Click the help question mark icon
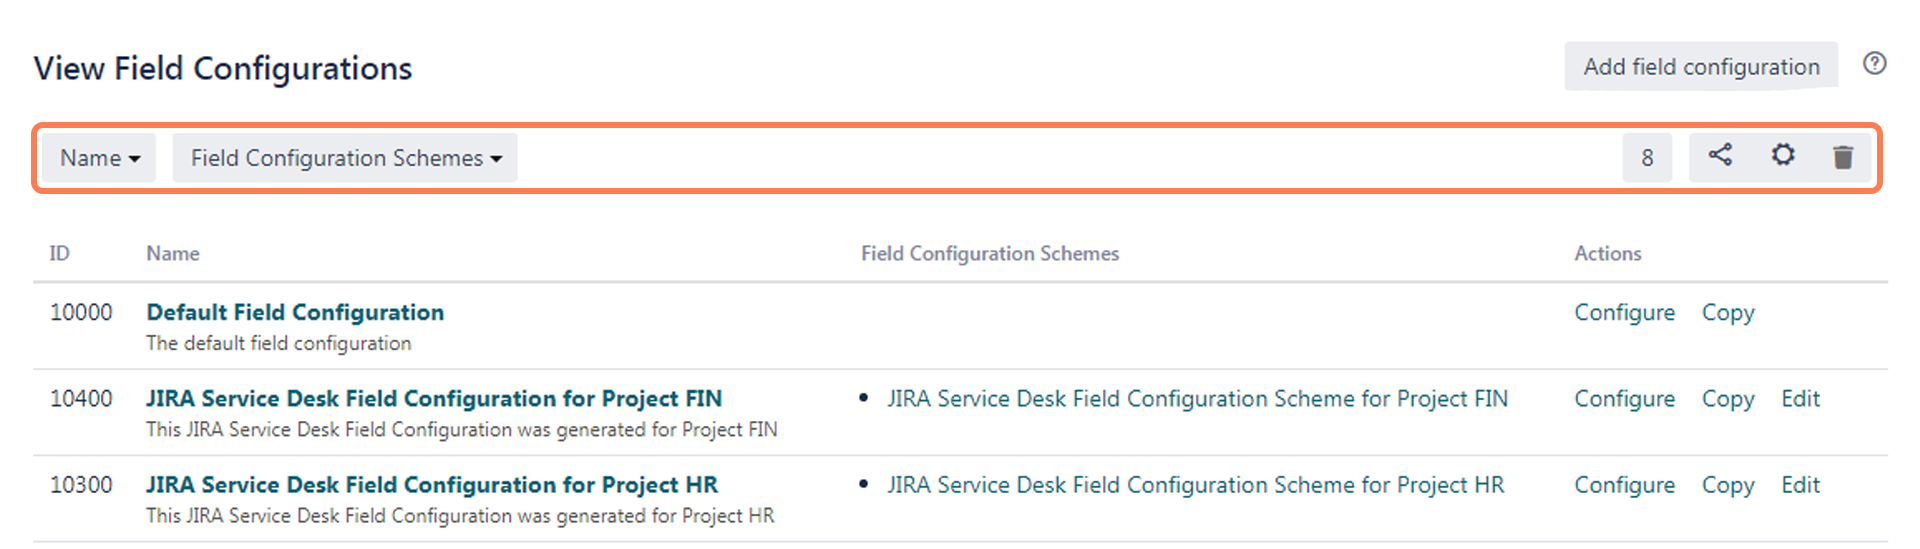The image size is (1920, 549). tap(1875, 64)
